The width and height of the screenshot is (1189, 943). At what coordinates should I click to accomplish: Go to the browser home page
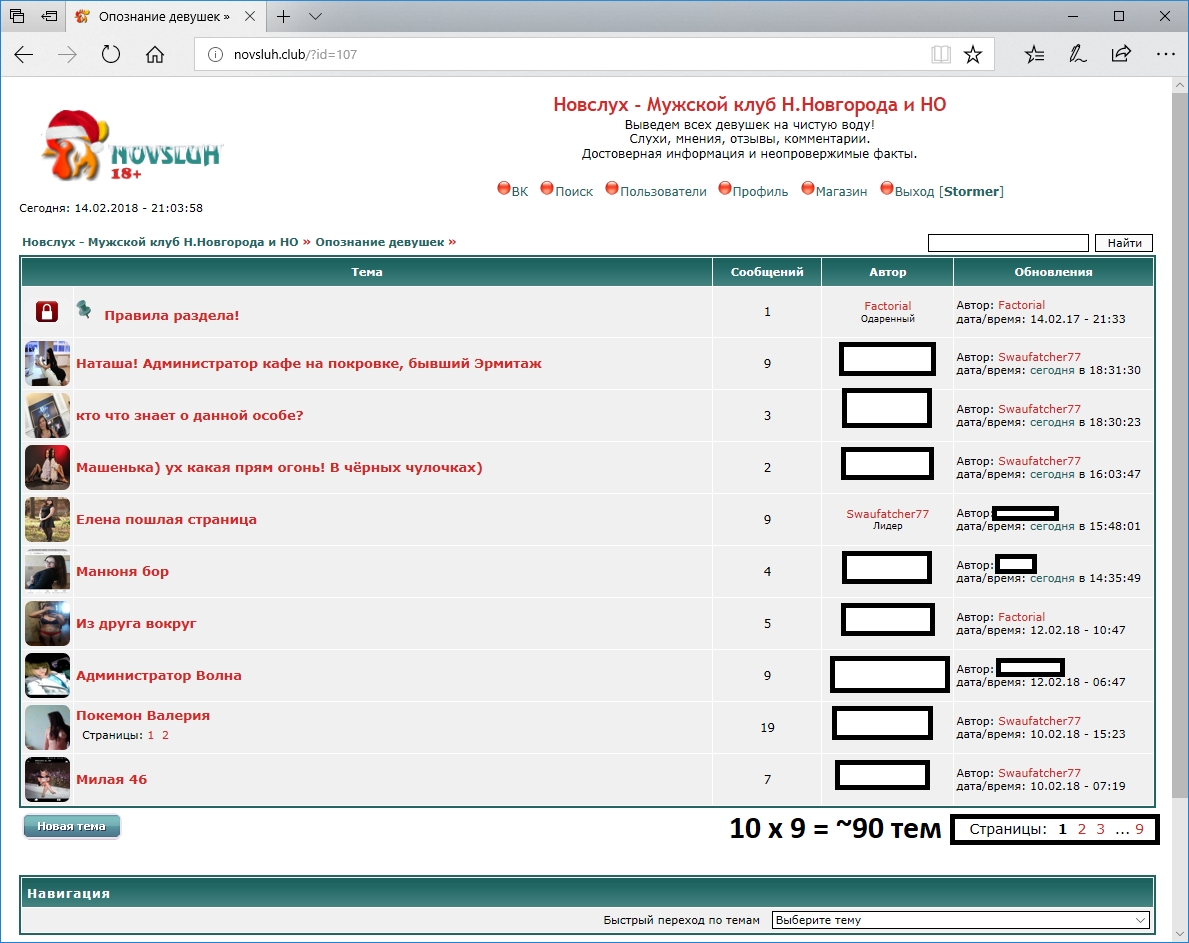[x=155, y=55]
